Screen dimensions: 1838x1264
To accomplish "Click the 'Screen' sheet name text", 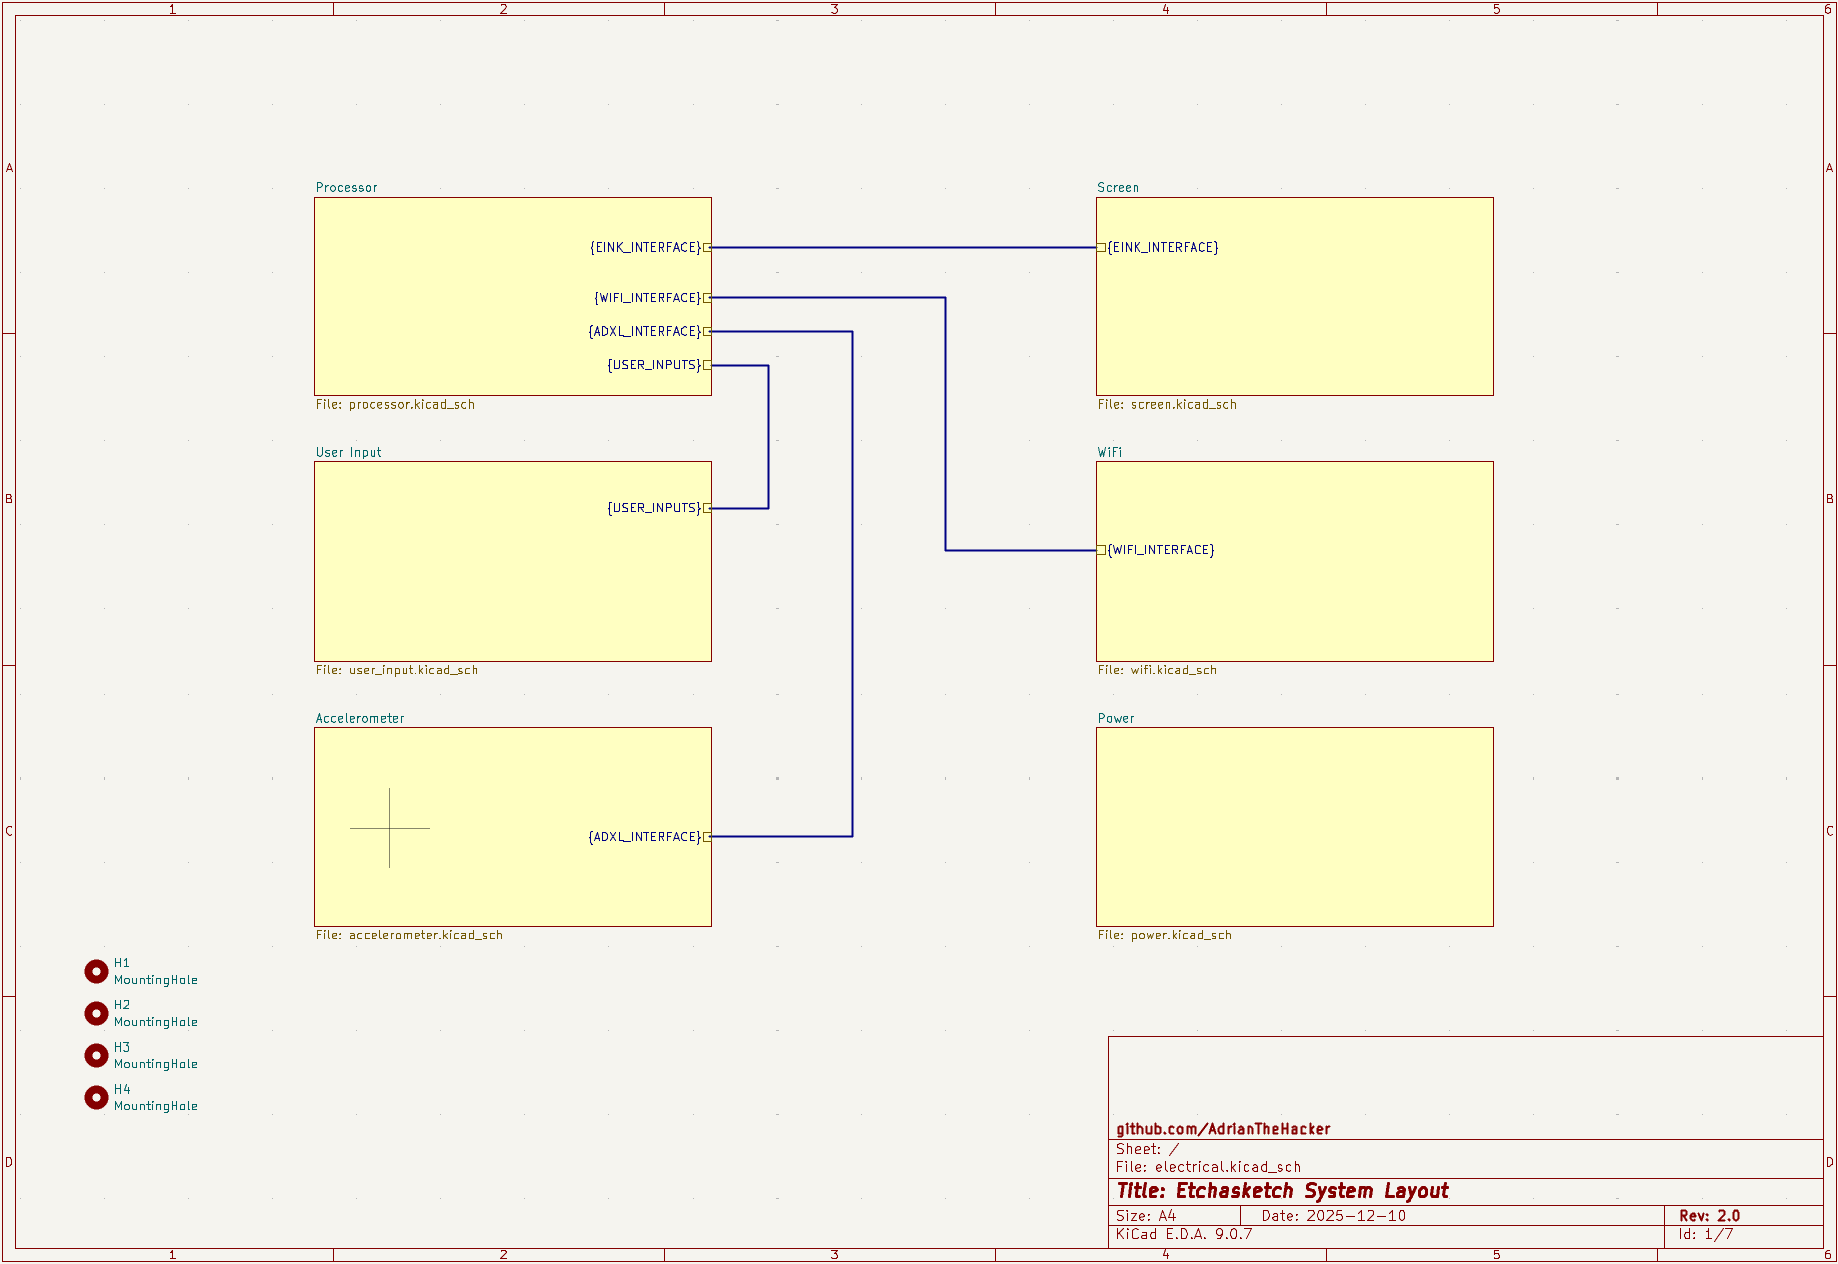I will click(1118, 187).
